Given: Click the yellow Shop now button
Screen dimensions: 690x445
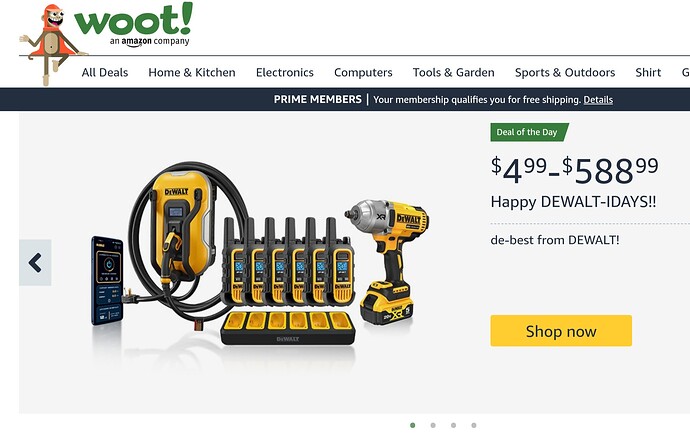Looking at the screenshot, I should [x=561, y=331].
